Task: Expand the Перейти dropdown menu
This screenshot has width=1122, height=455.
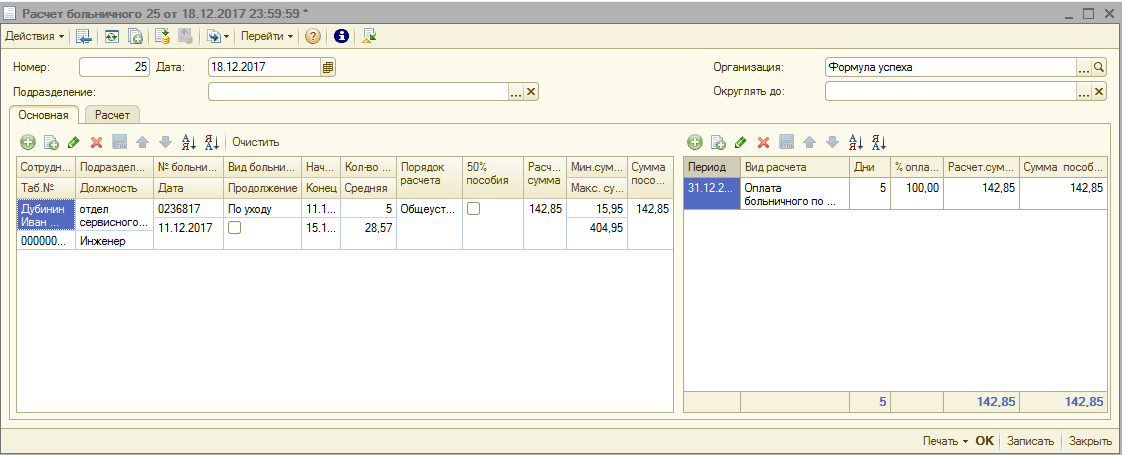Action: click(x=267, y=36)
